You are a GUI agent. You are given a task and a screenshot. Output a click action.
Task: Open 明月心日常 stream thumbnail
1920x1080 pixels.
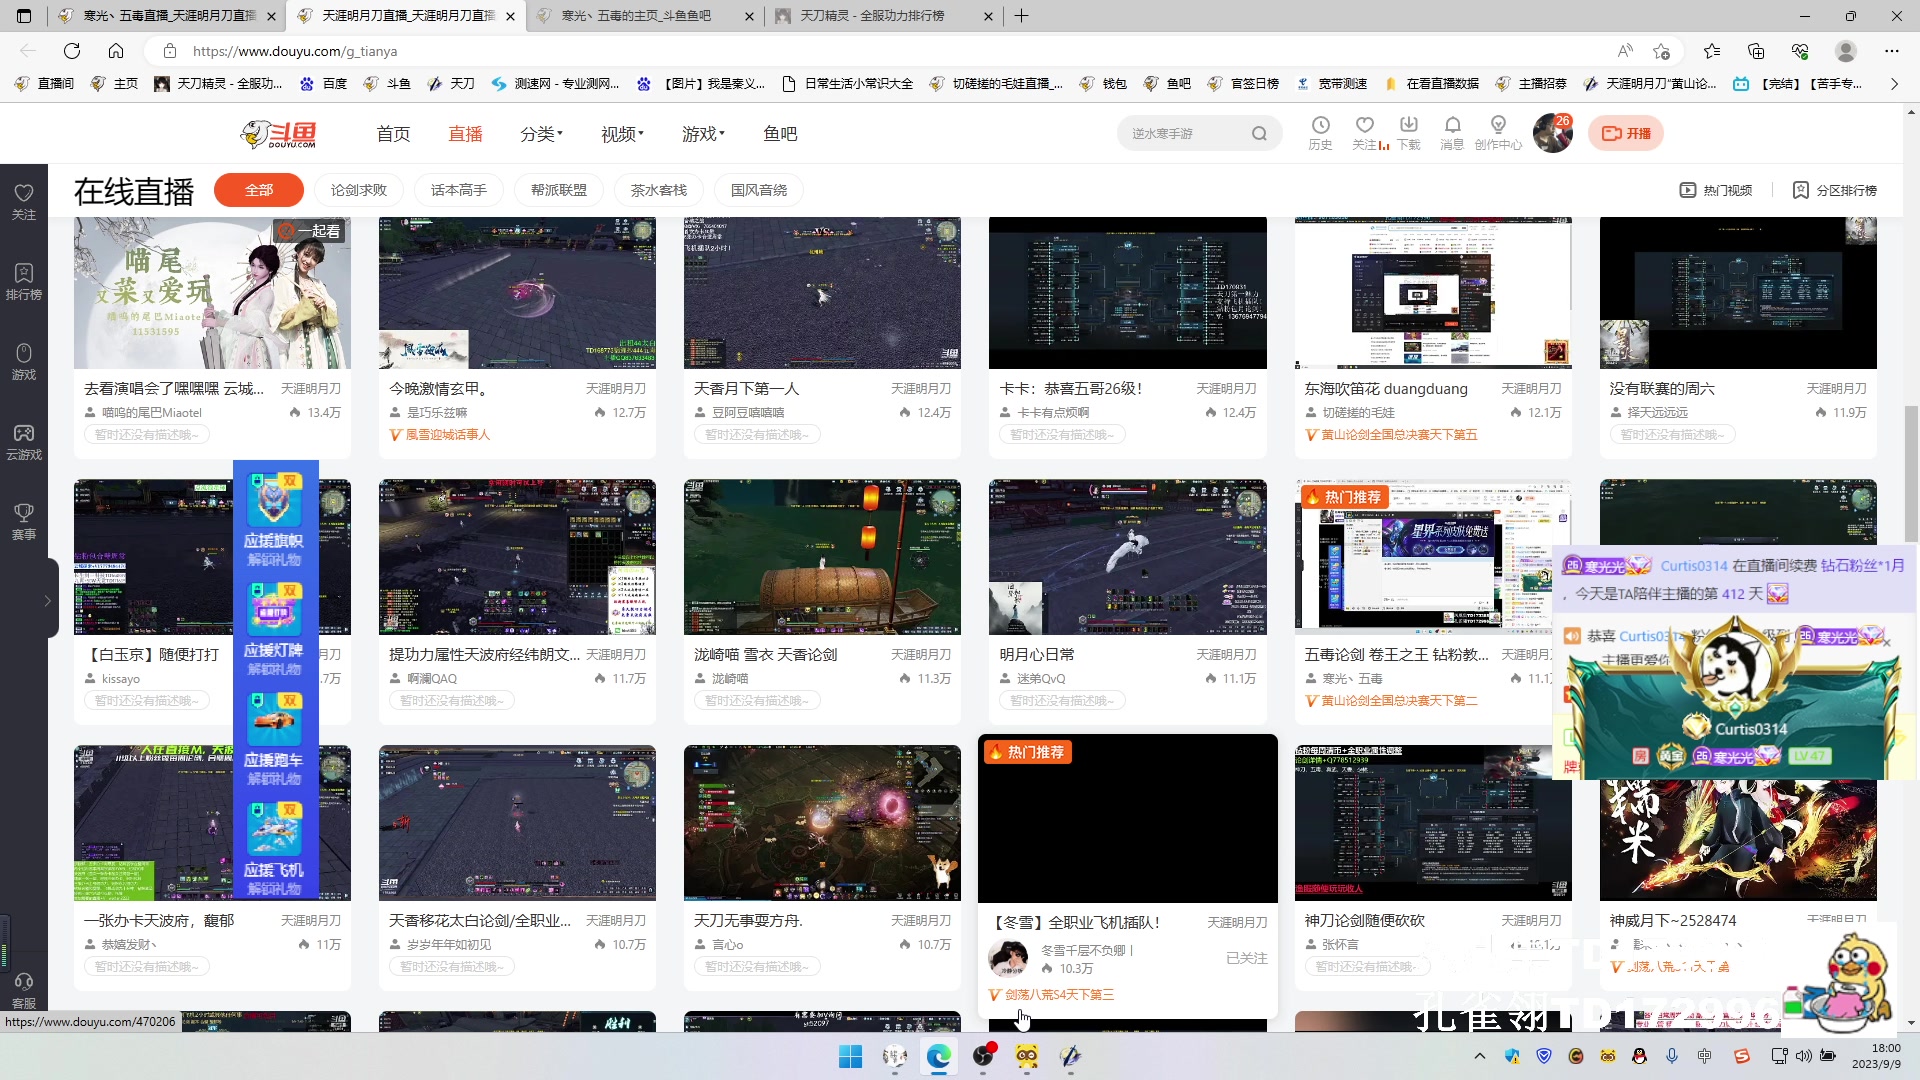1127,557
